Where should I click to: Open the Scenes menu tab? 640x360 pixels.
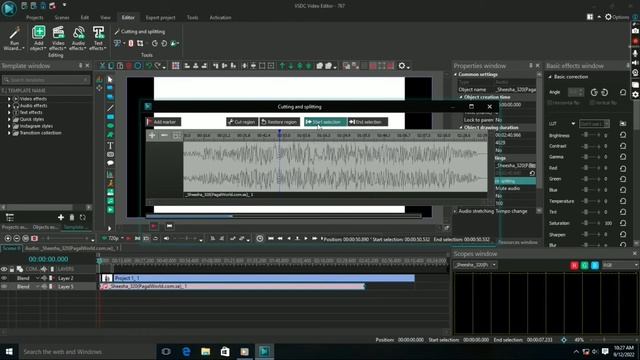(62, 18)
